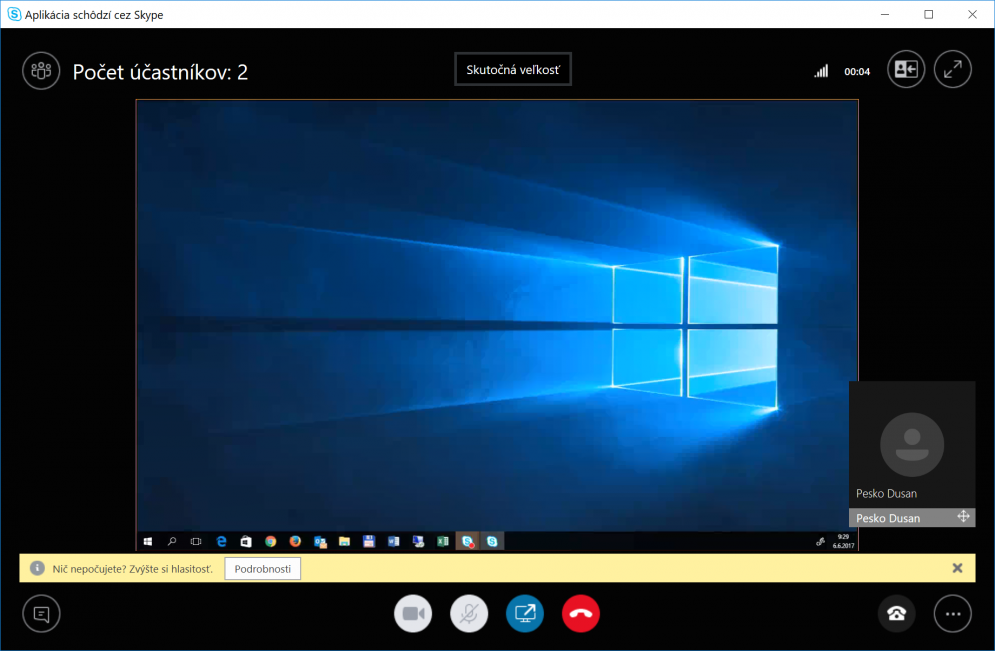This screenshot has height=651, width=995.
Task: Open the screen sharing present button
Action: point(525,614)
